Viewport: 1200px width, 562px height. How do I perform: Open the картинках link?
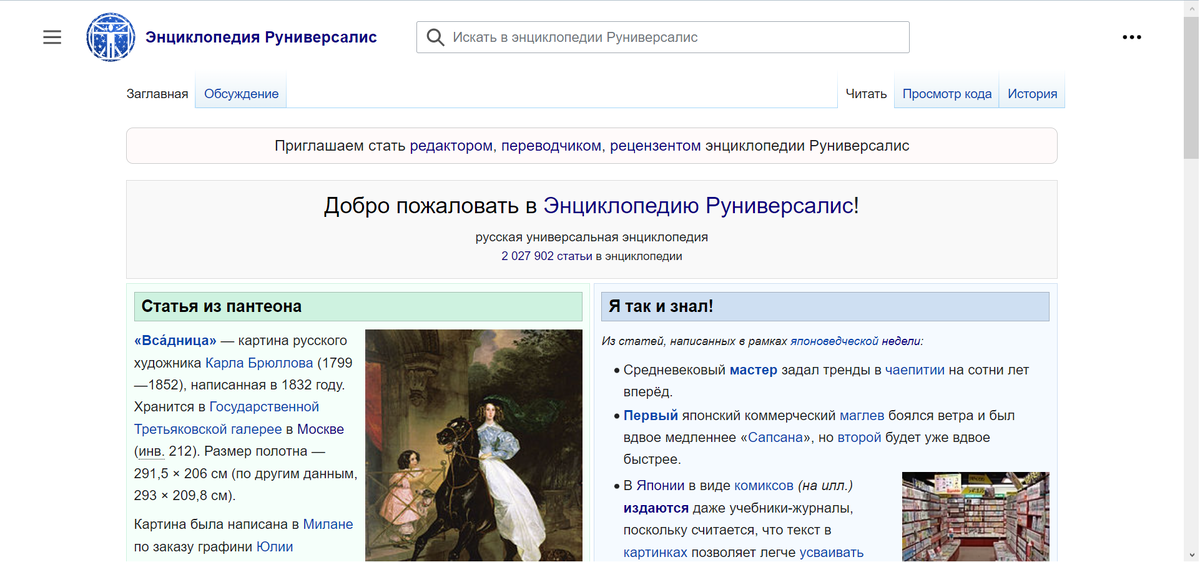click(655, 552)
